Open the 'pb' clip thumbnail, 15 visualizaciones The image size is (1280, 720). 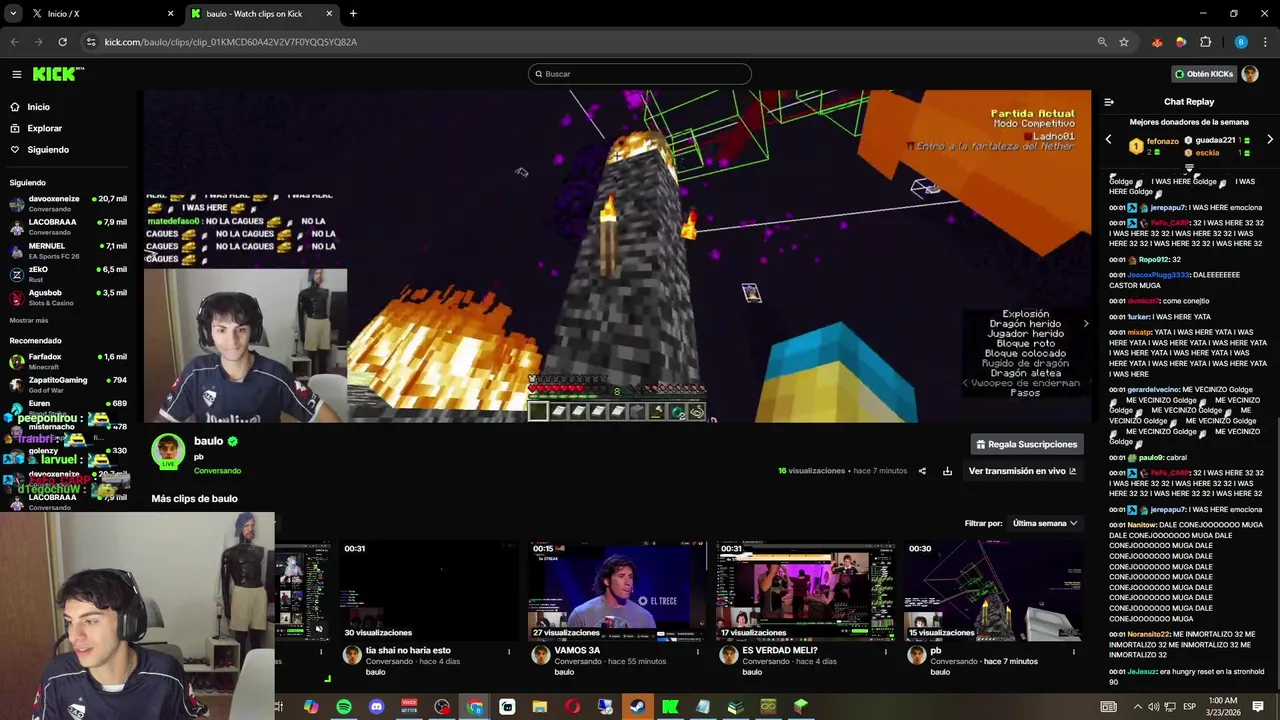pyautogui.click(x=993, y=590)
